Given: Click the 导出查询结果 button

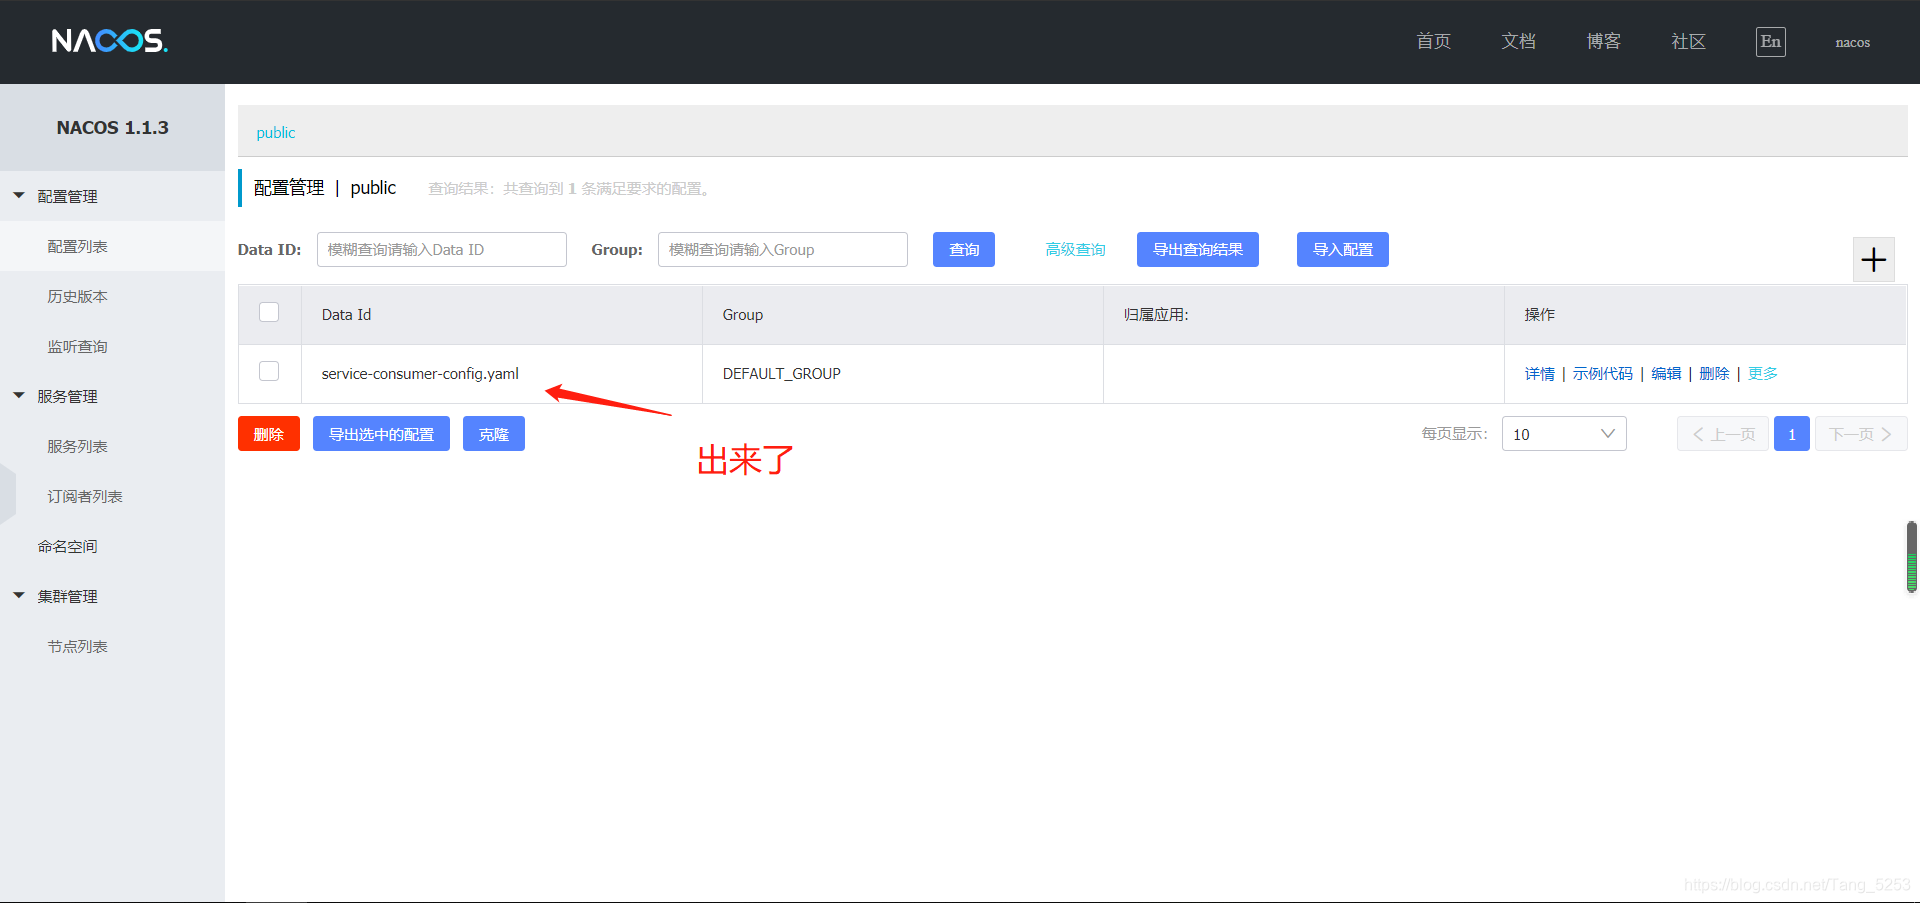Looking at the screenshot, I should [x=1198, y=250].
